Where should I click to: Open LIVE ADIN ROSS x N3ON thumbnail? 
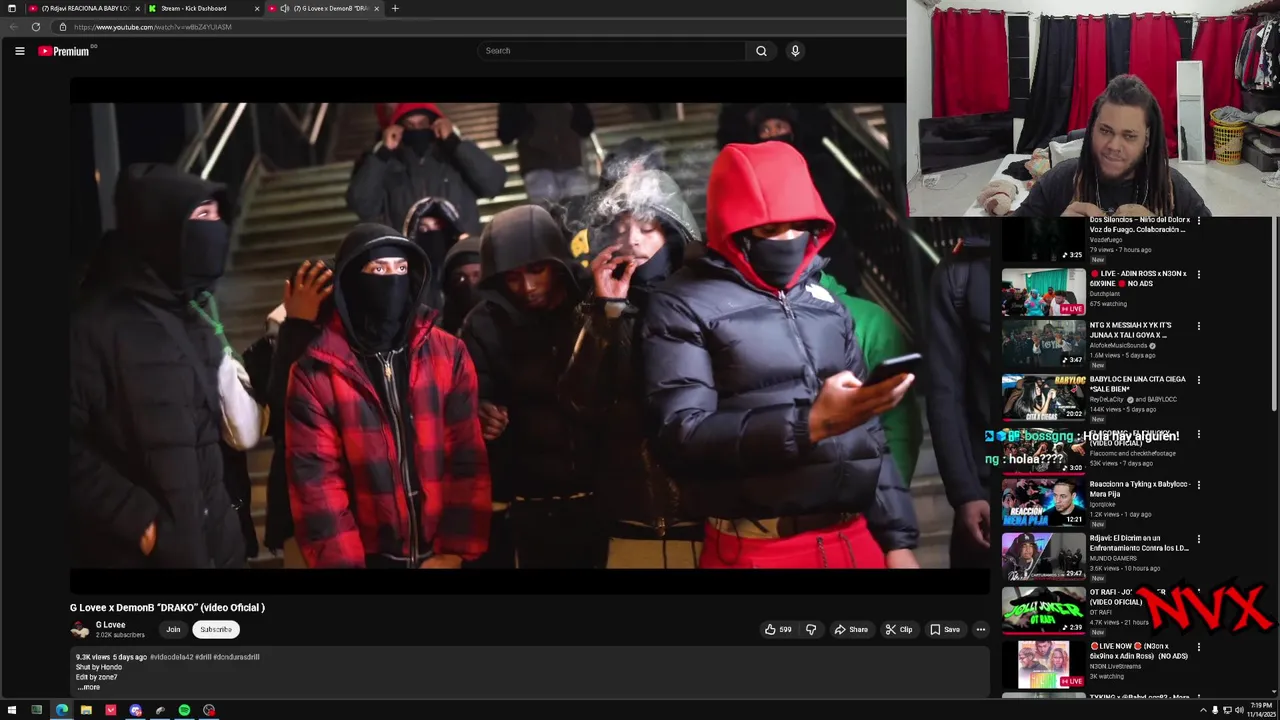coord(1043,293)
